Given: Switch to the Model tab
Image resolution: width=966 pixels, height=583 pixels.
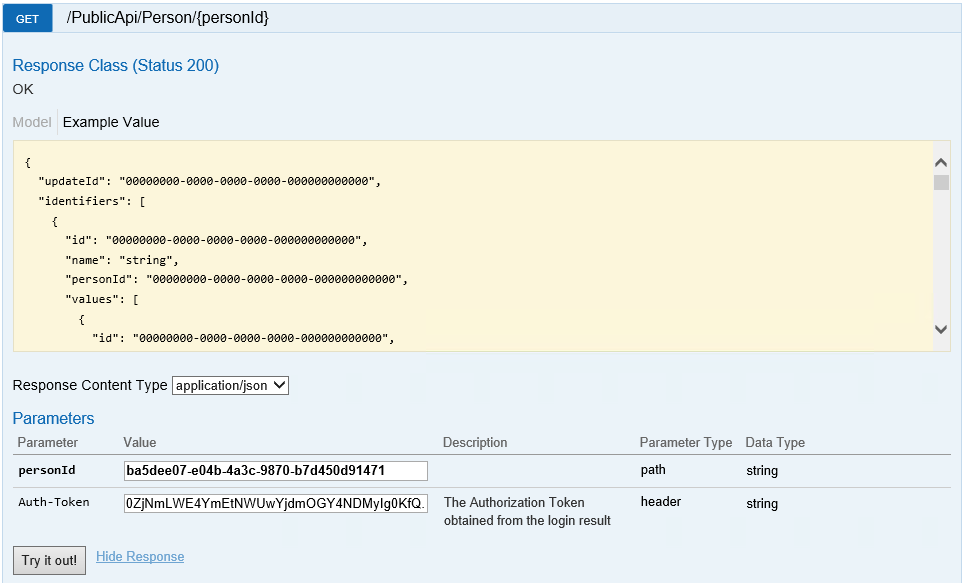Looking at the screenshot, I should 31,122.
